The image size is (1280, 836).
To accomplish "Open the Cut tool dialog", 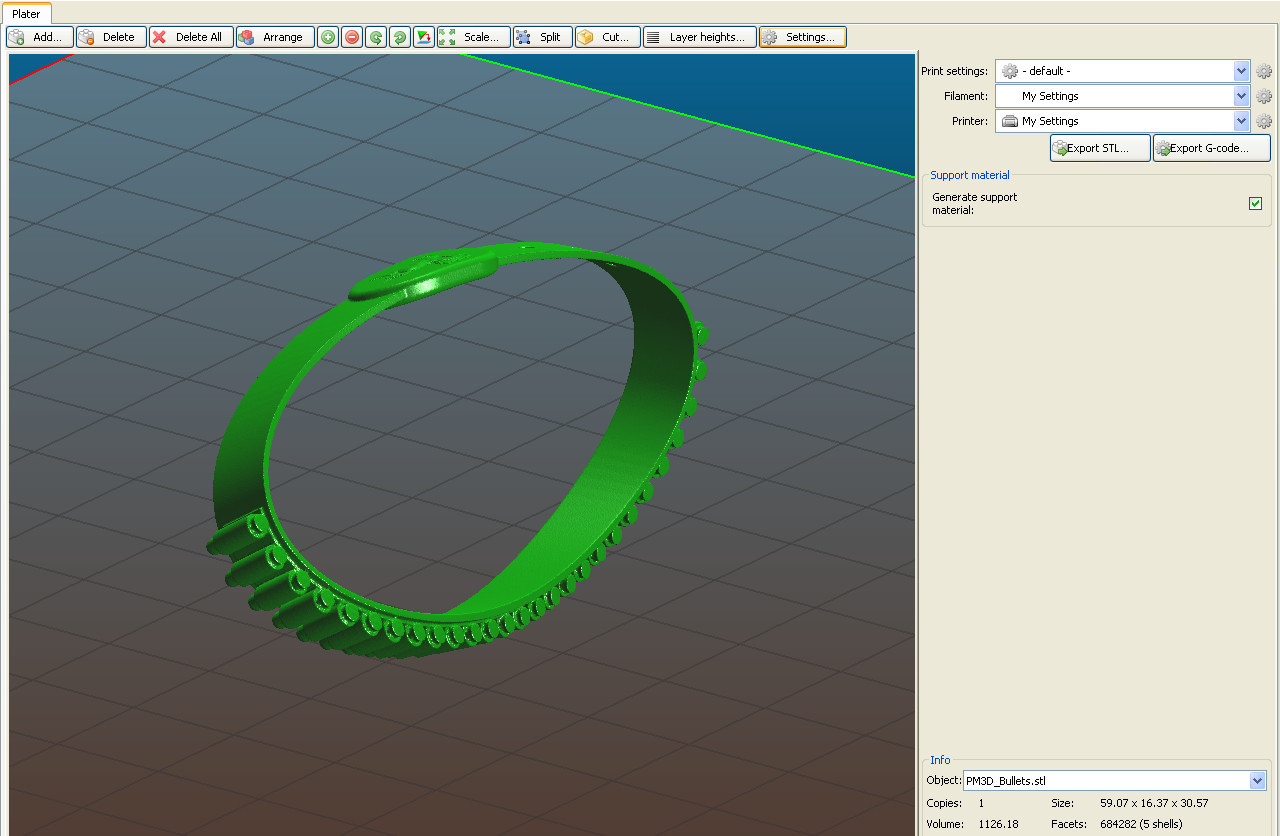I will click(607, 37).
